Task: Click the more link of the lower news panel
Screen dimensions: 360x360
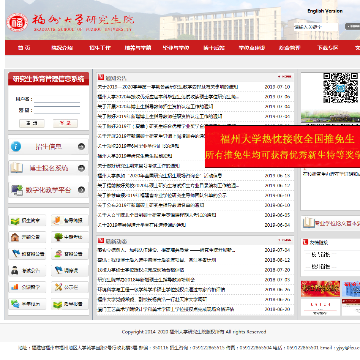Action: pos(284,240)
